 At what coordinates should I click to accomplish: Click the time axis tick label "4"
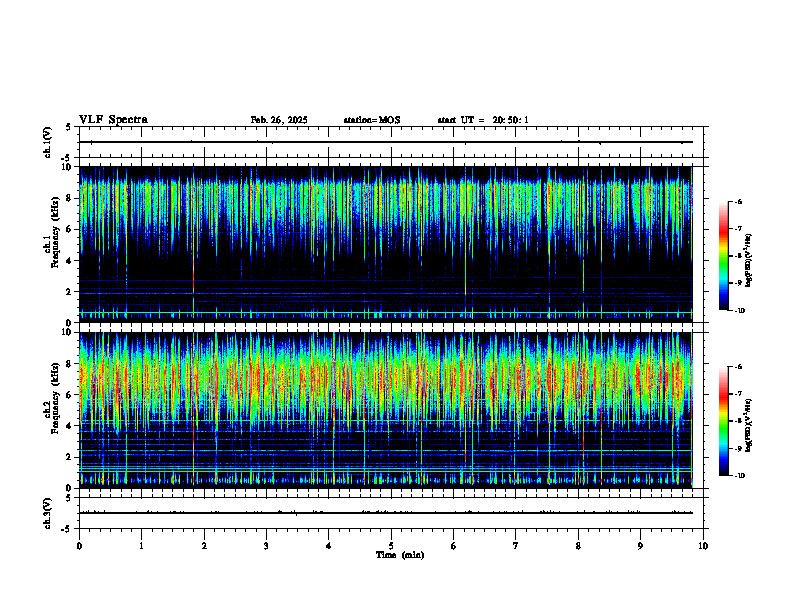(x=328, y=546)
